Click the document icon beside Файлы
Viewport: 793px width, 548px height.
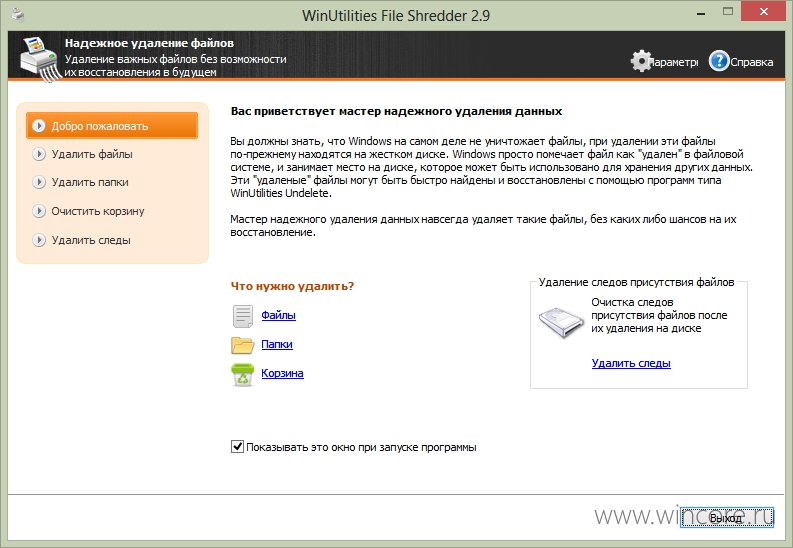[243, 316]
